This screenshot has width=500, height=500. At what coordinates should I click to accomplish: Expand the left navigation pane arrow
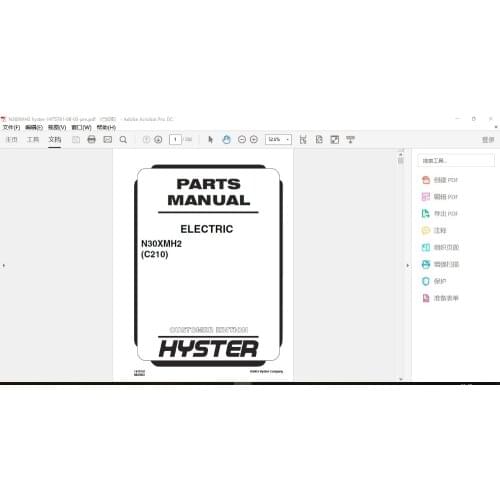coord(4,266)
